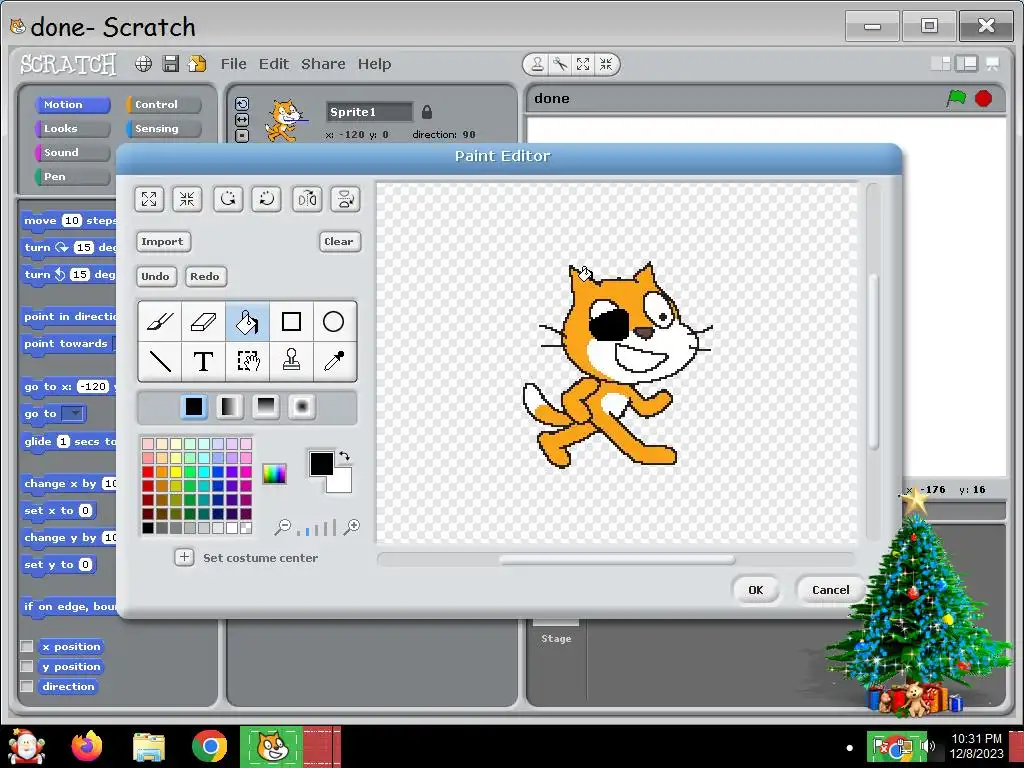Click the Sprite1 name field

(x=369, y=112)
